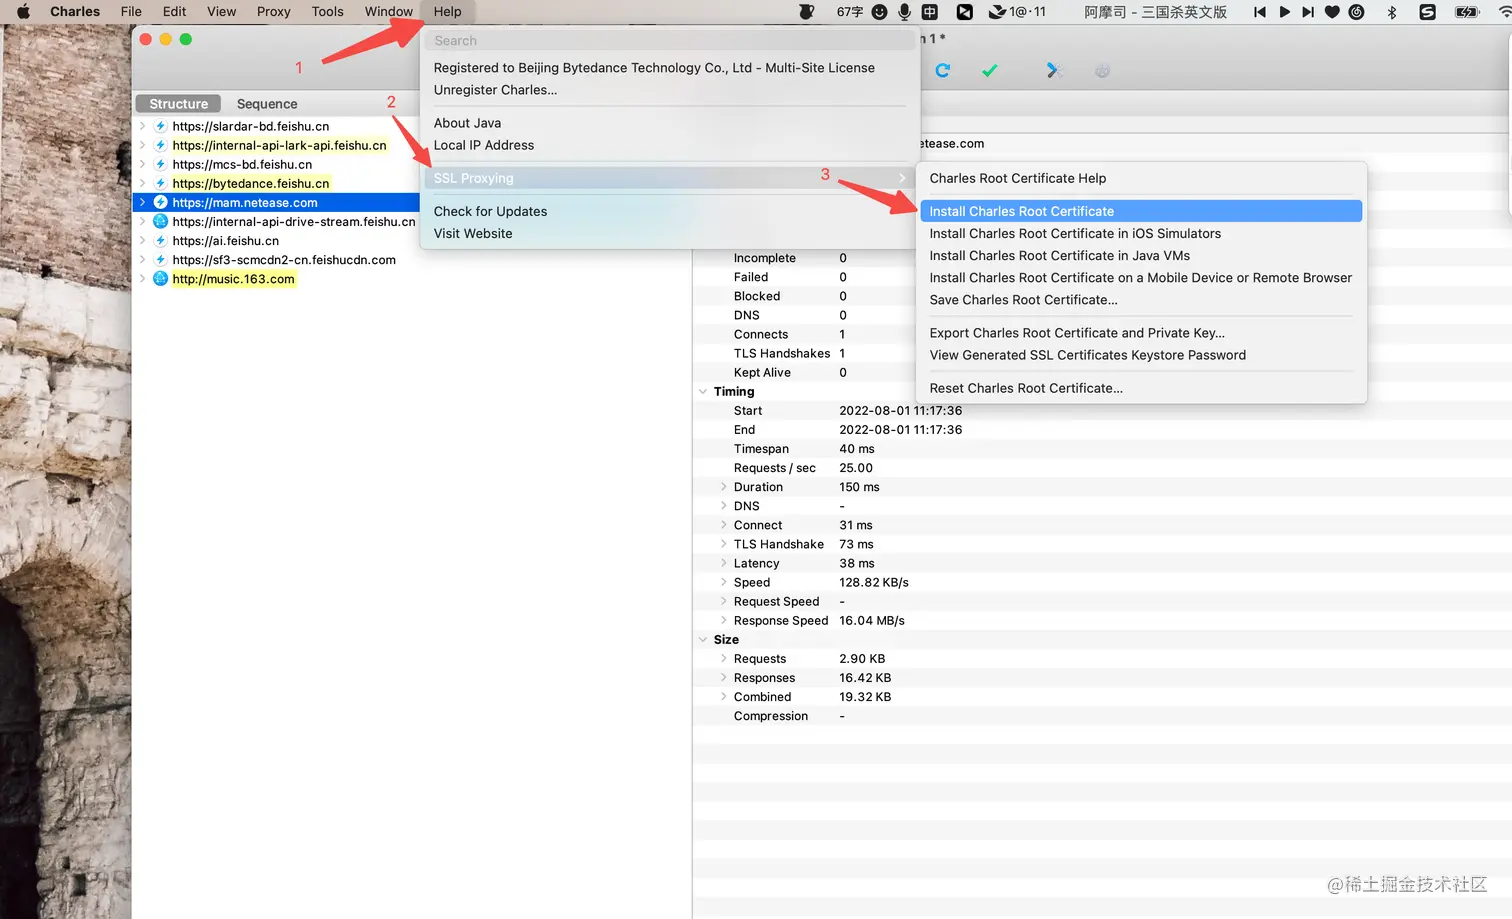This screenshot has width=1512, height=919.
Task: Choose Unregister Charles...
Action: pos(669,90)
